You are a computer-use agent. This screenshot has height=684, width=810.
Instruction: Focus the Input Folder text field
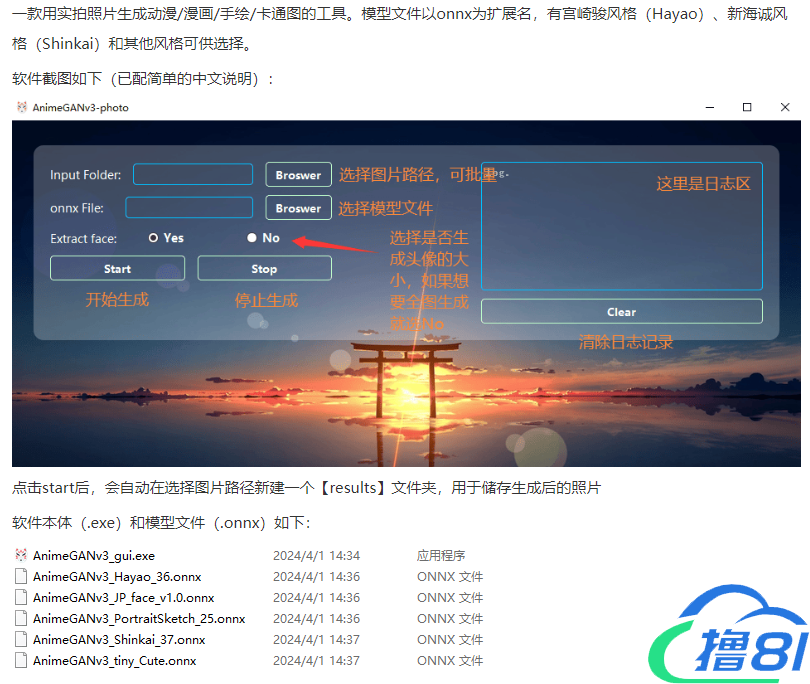pos(193,175)
